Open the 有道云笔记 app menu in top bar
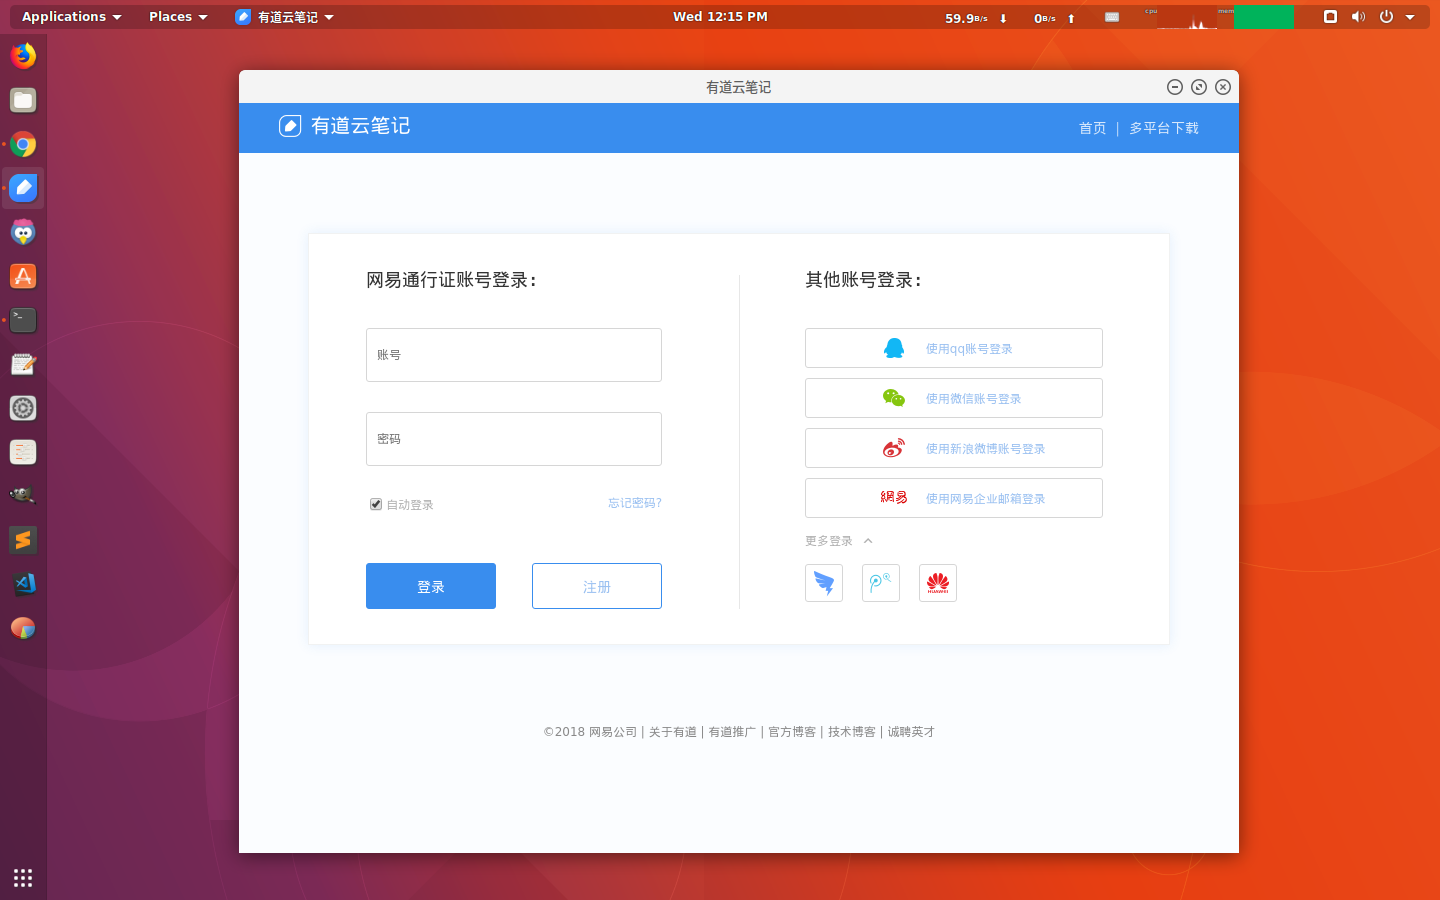Image resolution: width=1440 pixels, height=900 pixels. (285, 17)
